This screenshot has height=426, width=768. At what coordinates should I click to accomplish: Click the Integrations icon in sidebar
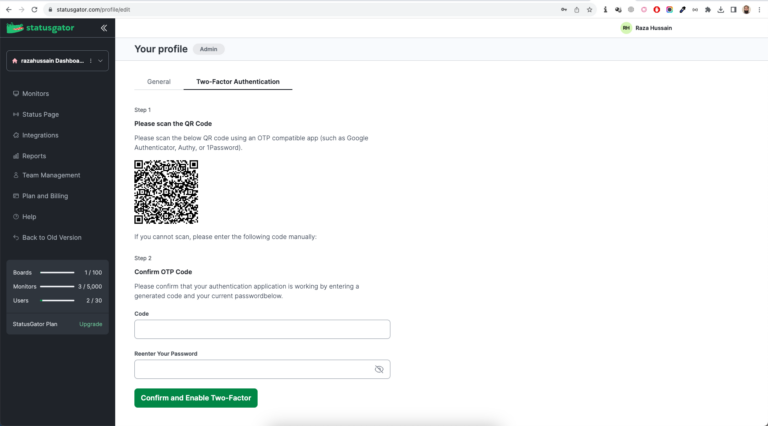(x=15, y=135)
